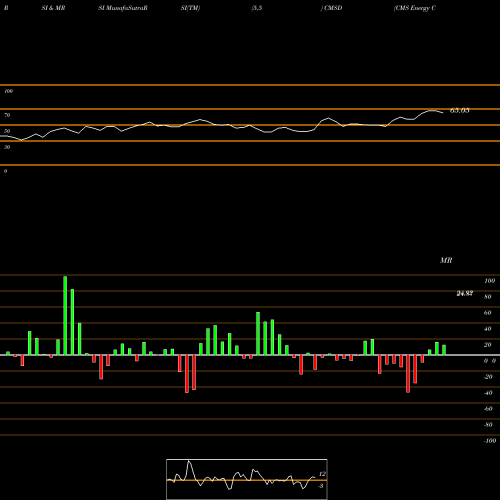Screen dimensions: 500x500
Task: Click the SI MunafaSutraR header text
Action: click(x=123, y=8)
